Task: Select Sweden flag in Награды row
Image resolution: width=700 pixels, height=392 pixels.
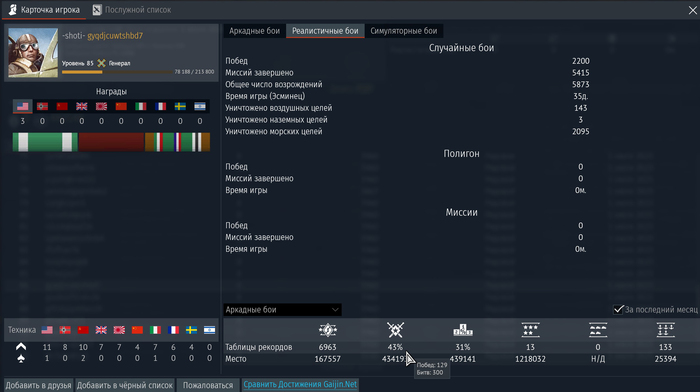Action: 180,106
